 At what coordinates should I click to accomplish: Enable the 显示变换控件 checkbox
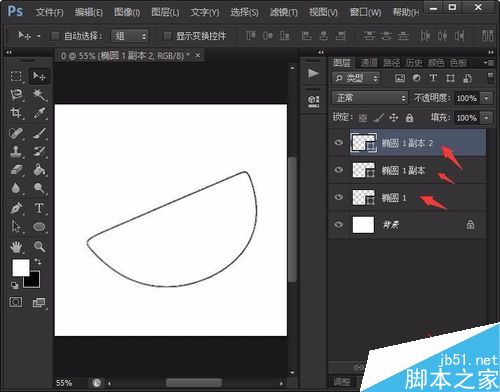(167, 36)
